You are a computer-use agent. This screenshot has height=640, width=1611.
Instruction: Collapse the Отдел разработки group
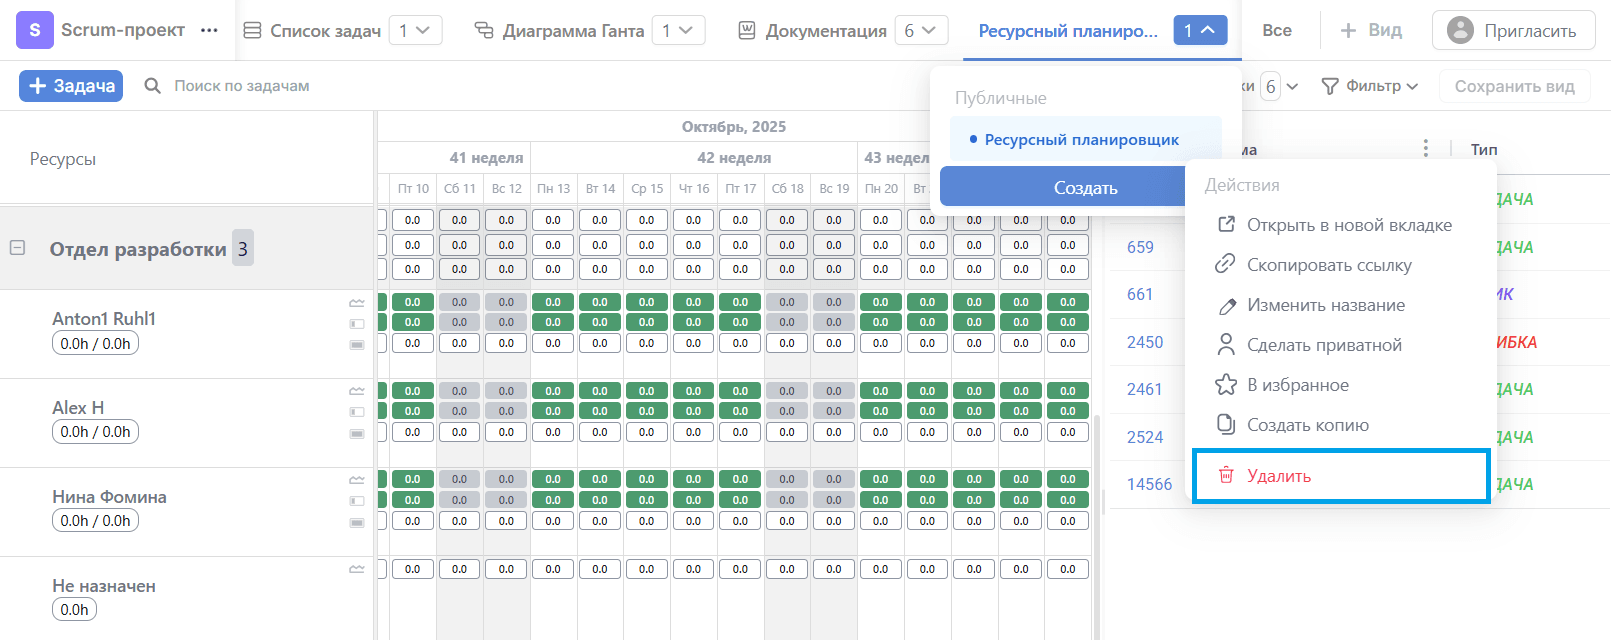coord(17,247)
